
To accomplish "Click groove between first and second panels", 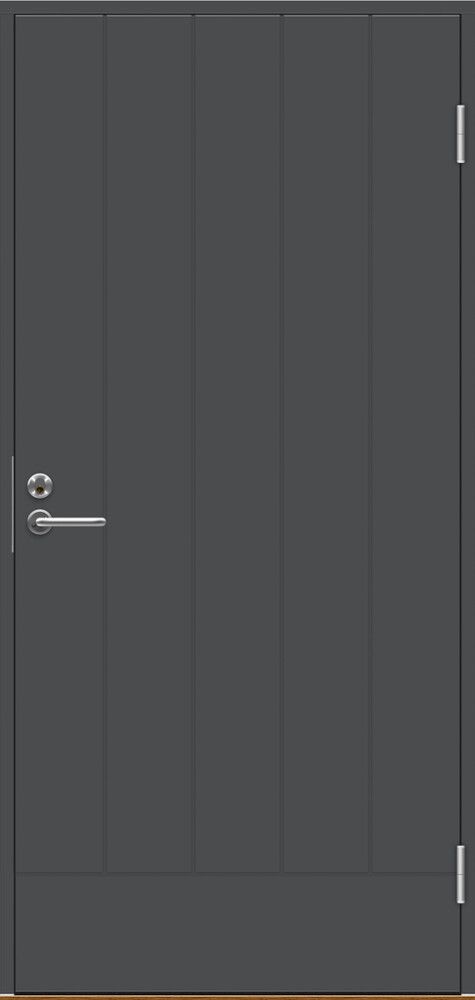I will tap(105, 443).
